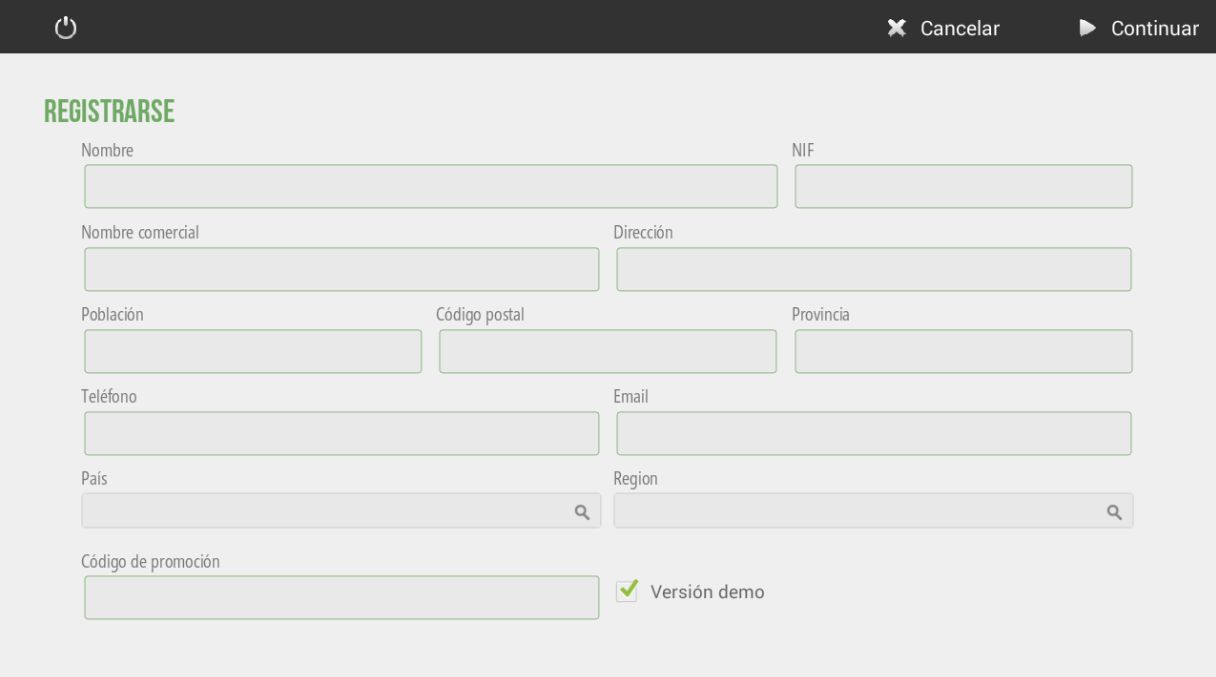Uncheck the Versión demo checkbox
This screenshot has height=677, width=1216.
[x=627, y=591]
